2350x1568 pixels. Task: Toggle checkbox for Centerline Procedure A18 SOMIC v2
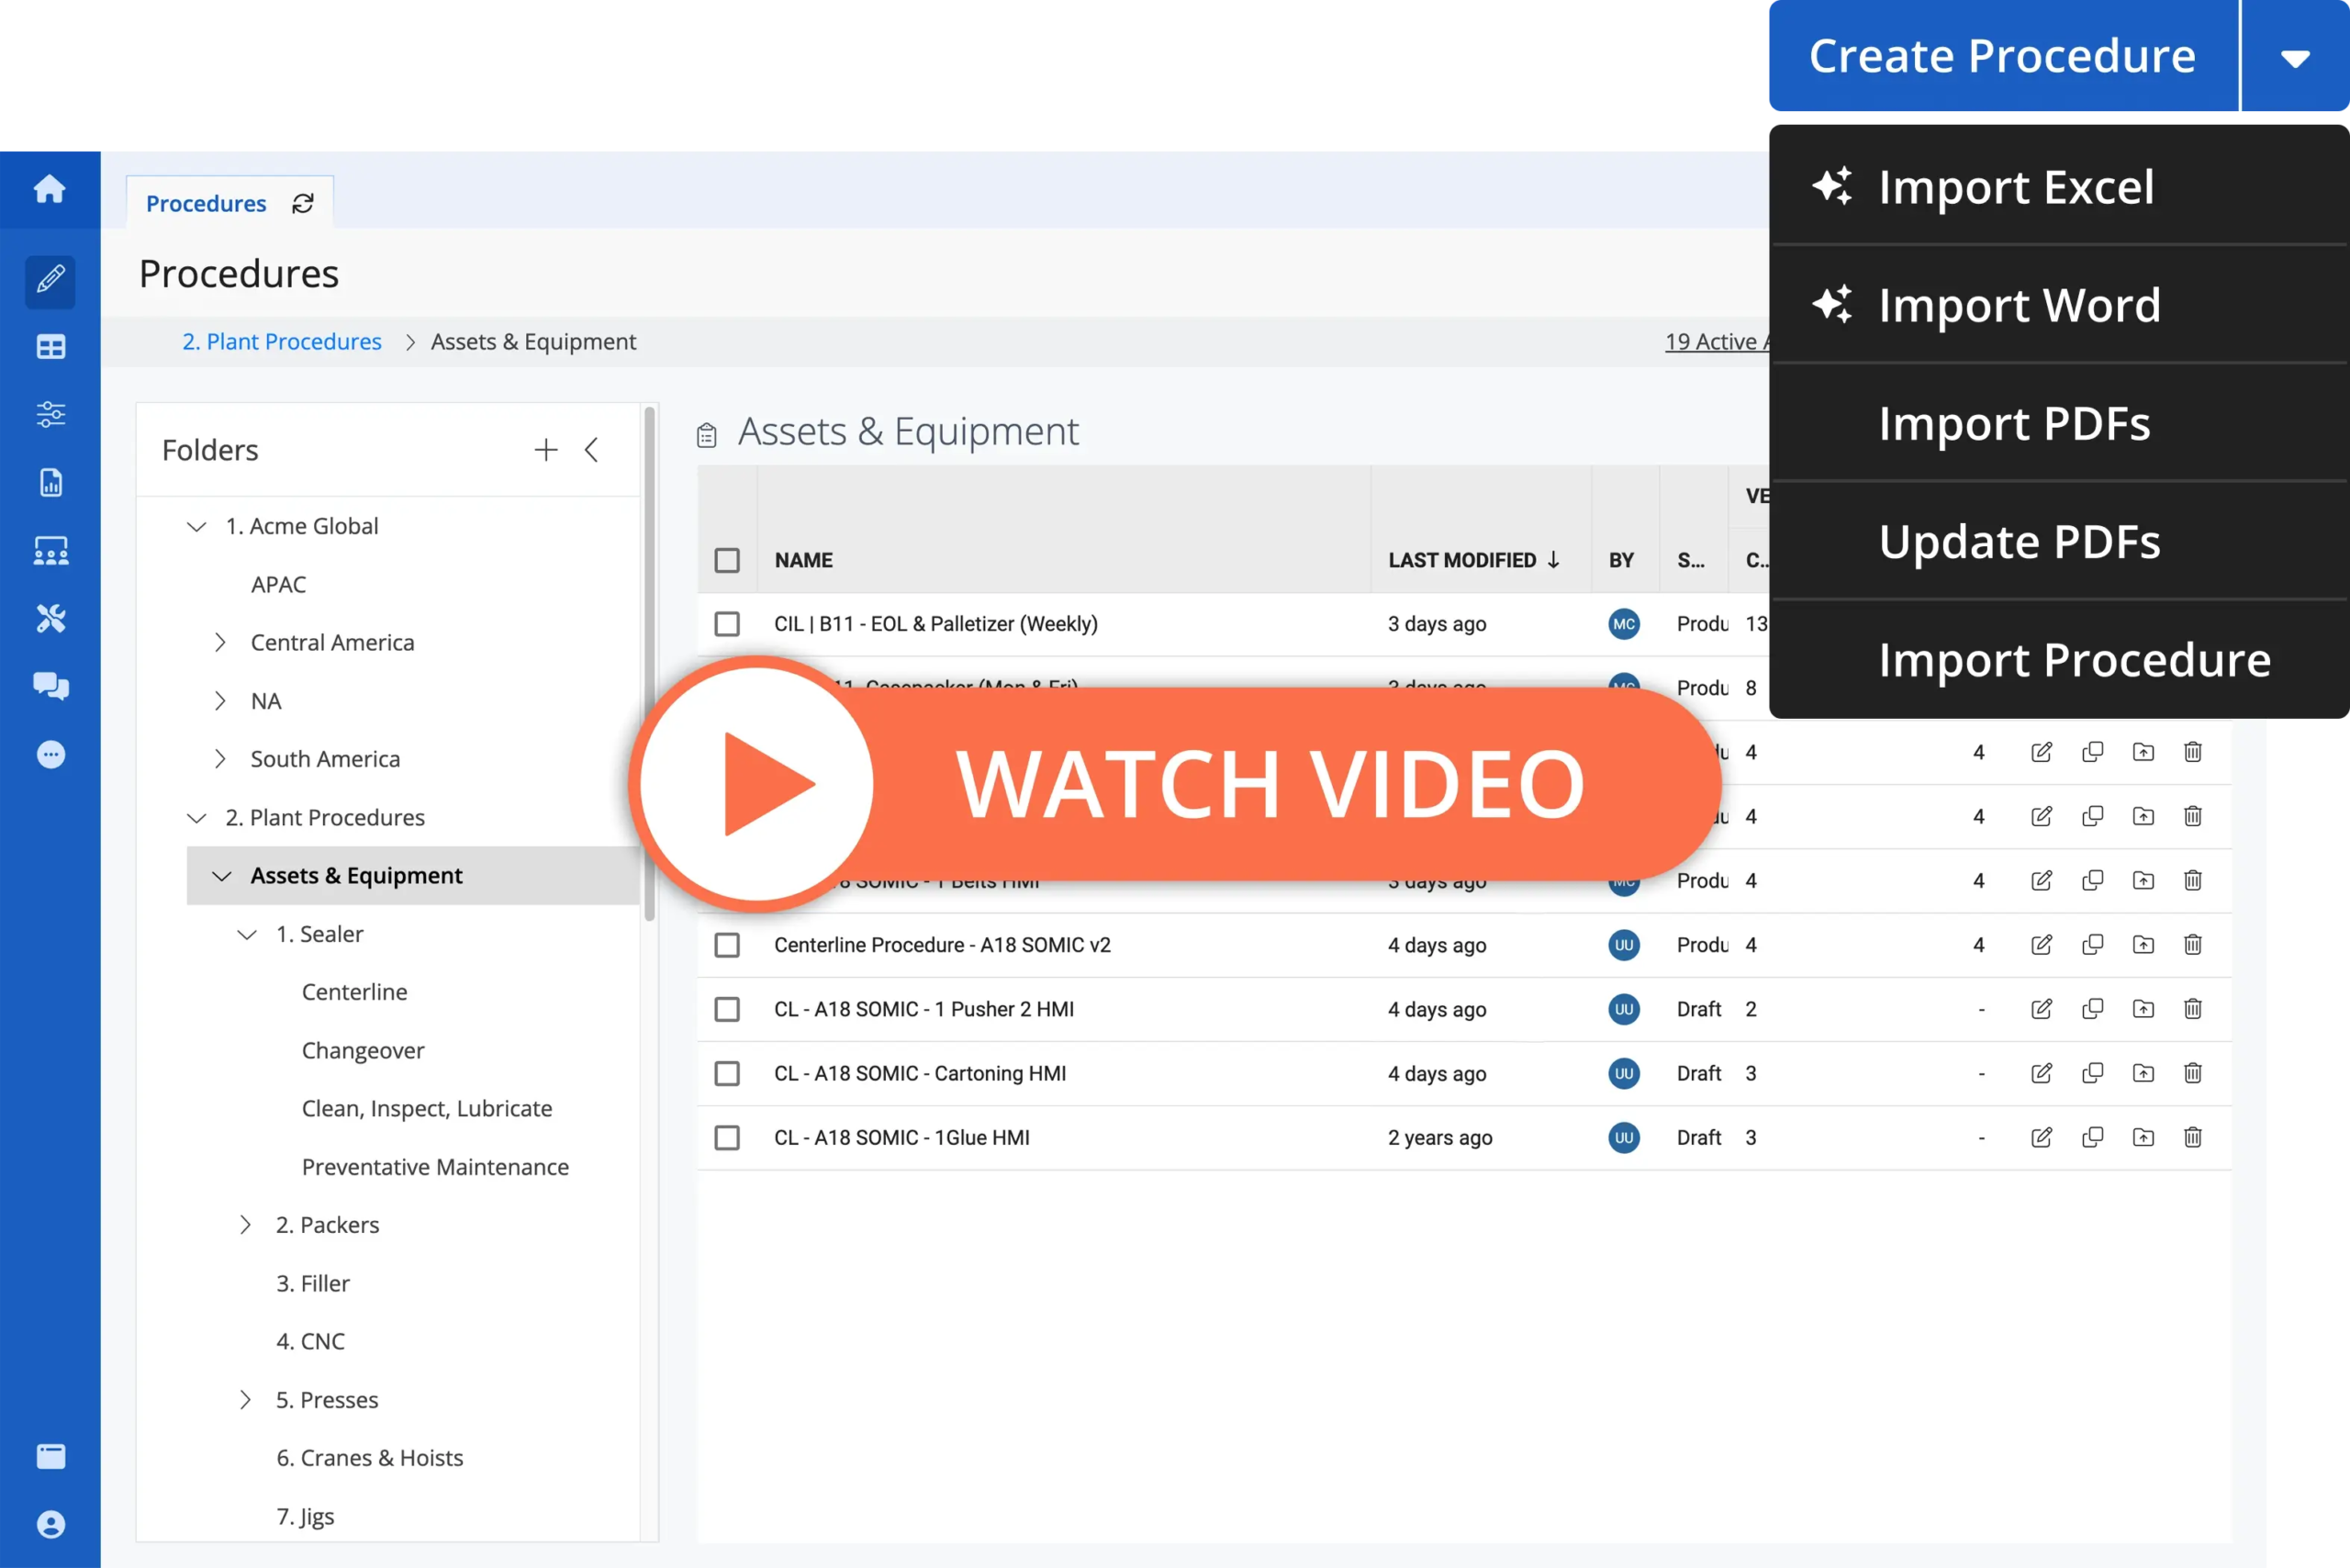(x=730, y=945)
